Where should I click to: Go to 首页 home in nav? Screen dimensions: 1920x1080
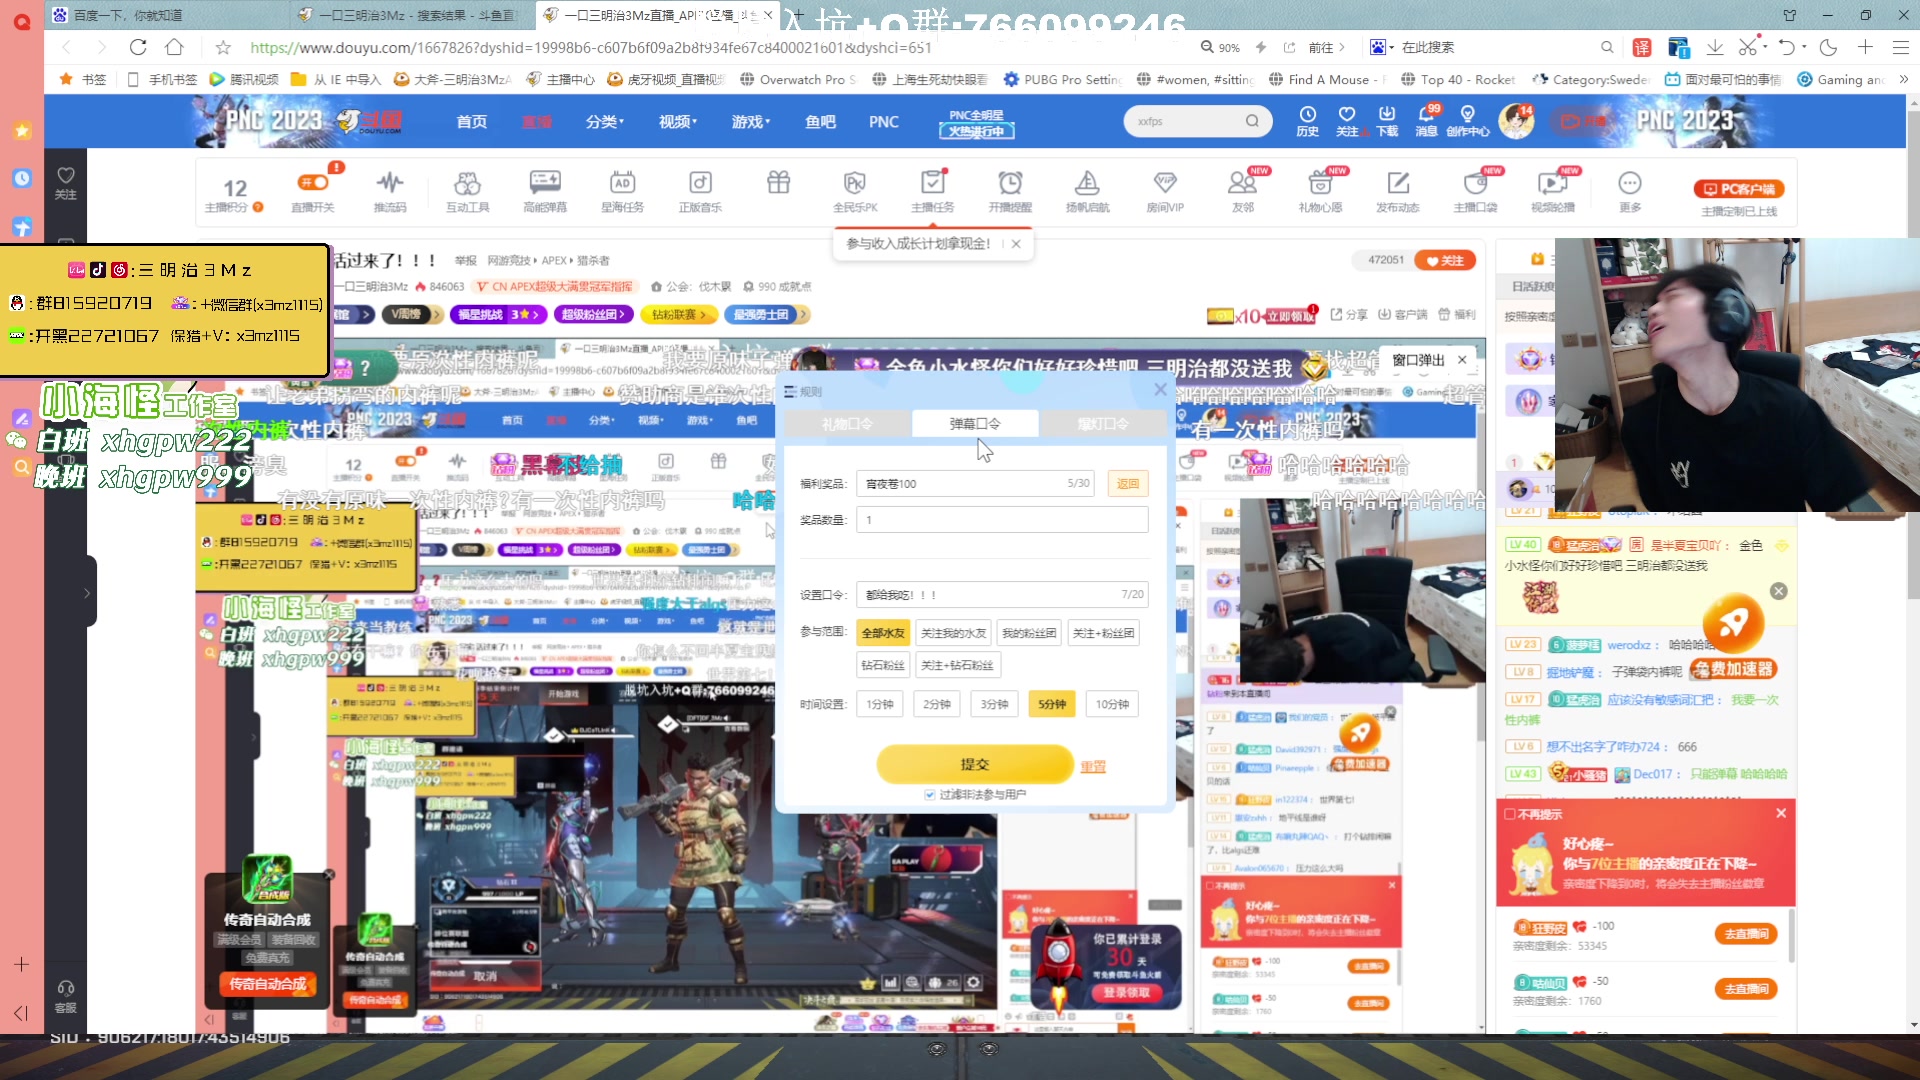click(x=472, y=121)
